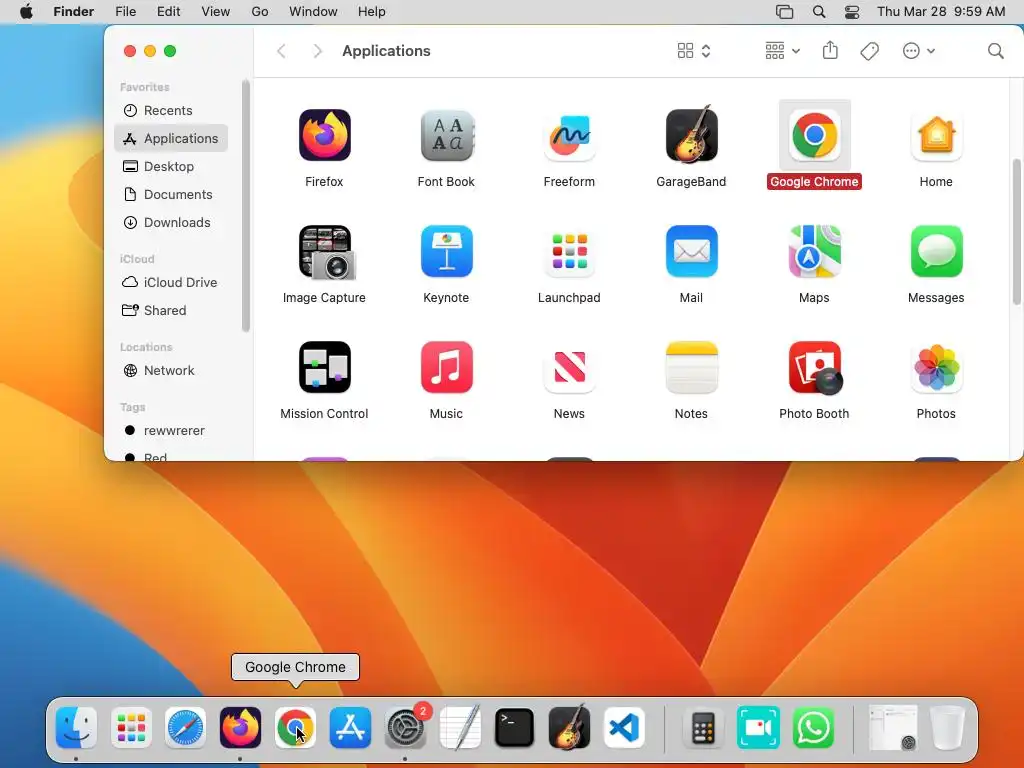Open the Edit Tags toolbar button

pos(869,51)
